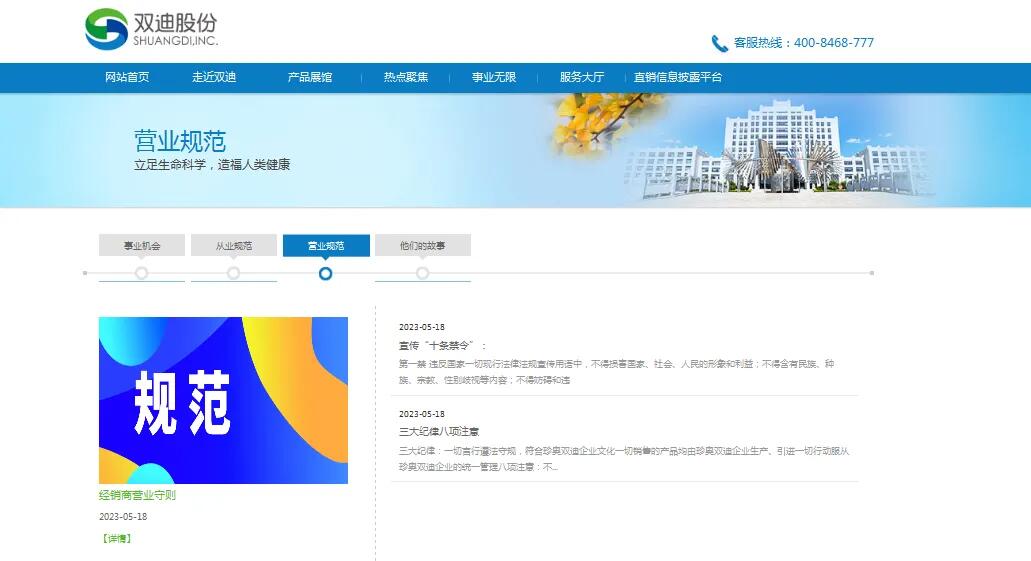Select the active 营业规范 tab
1031x561 pixels.
click(326, 245)
